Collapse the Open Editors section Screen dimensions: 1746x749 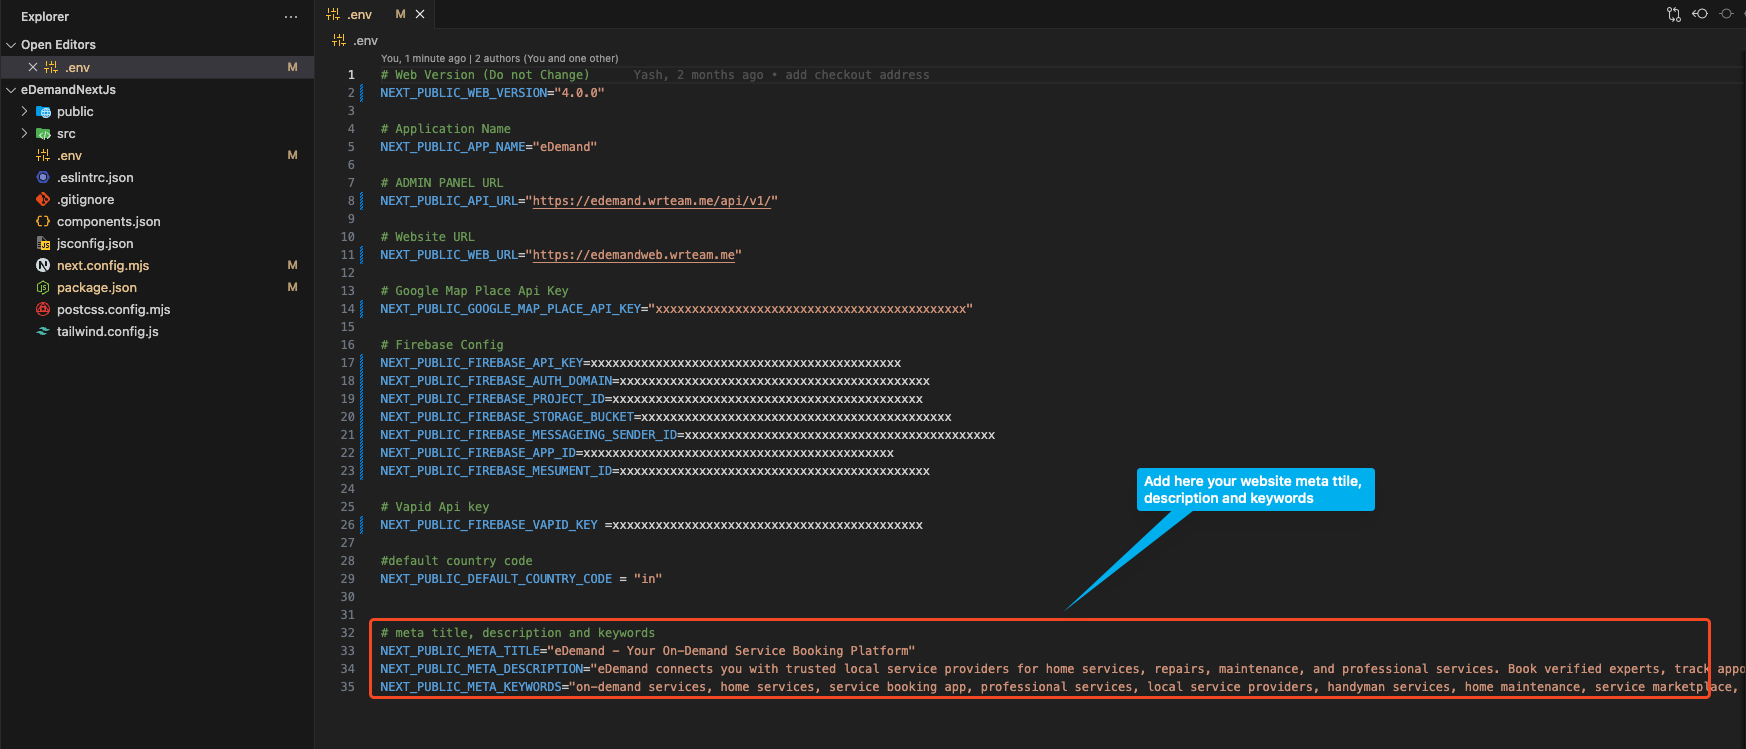(12, 45)
